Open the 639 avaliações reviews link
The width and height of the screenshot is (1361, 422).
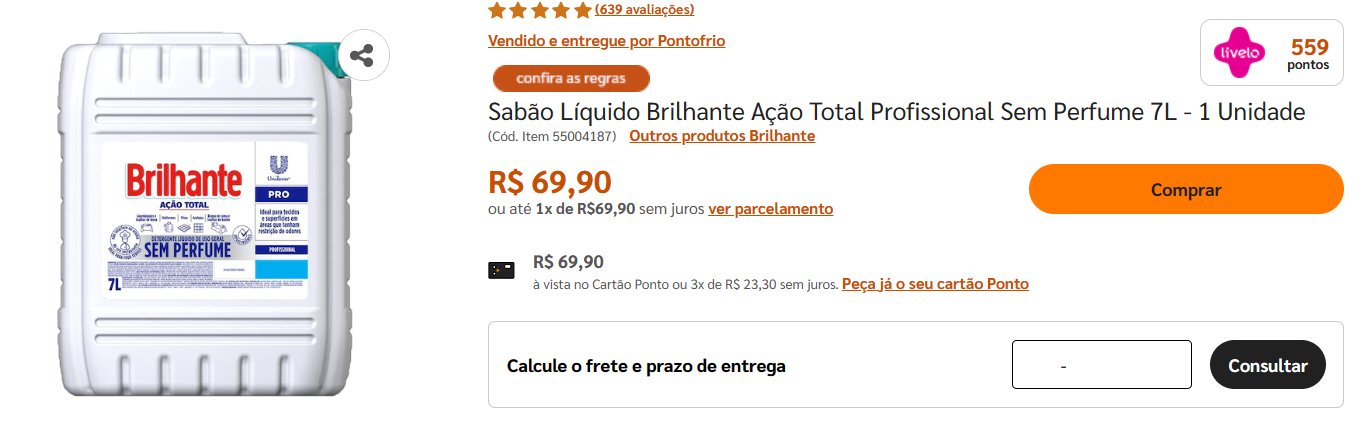pyautogui.click(x=644, y=10)
